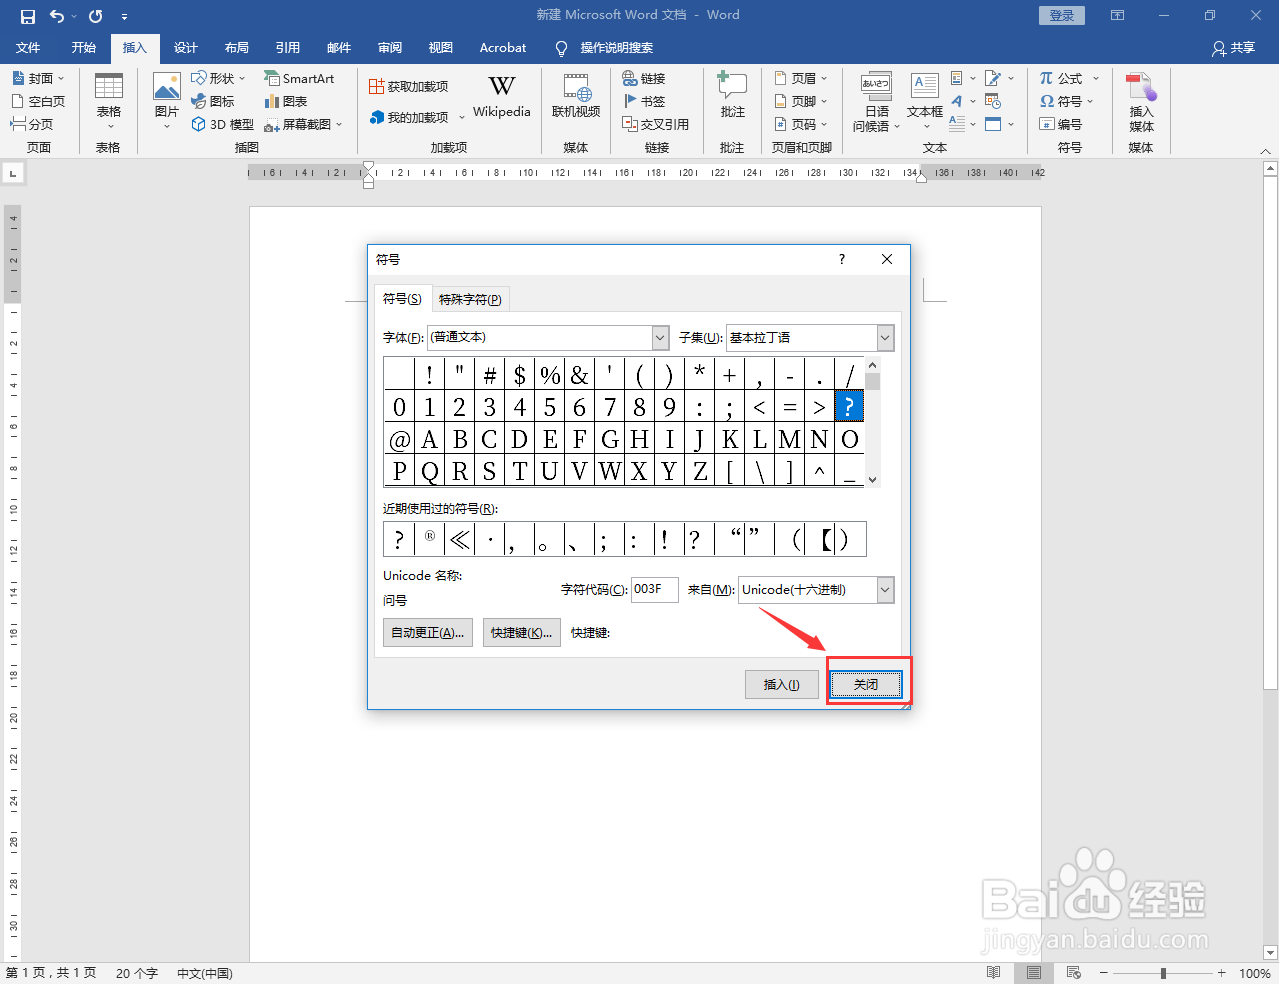The image size is (1279, 984).
Task: Insert a SmartArt graphic
Action: (299, 78)
